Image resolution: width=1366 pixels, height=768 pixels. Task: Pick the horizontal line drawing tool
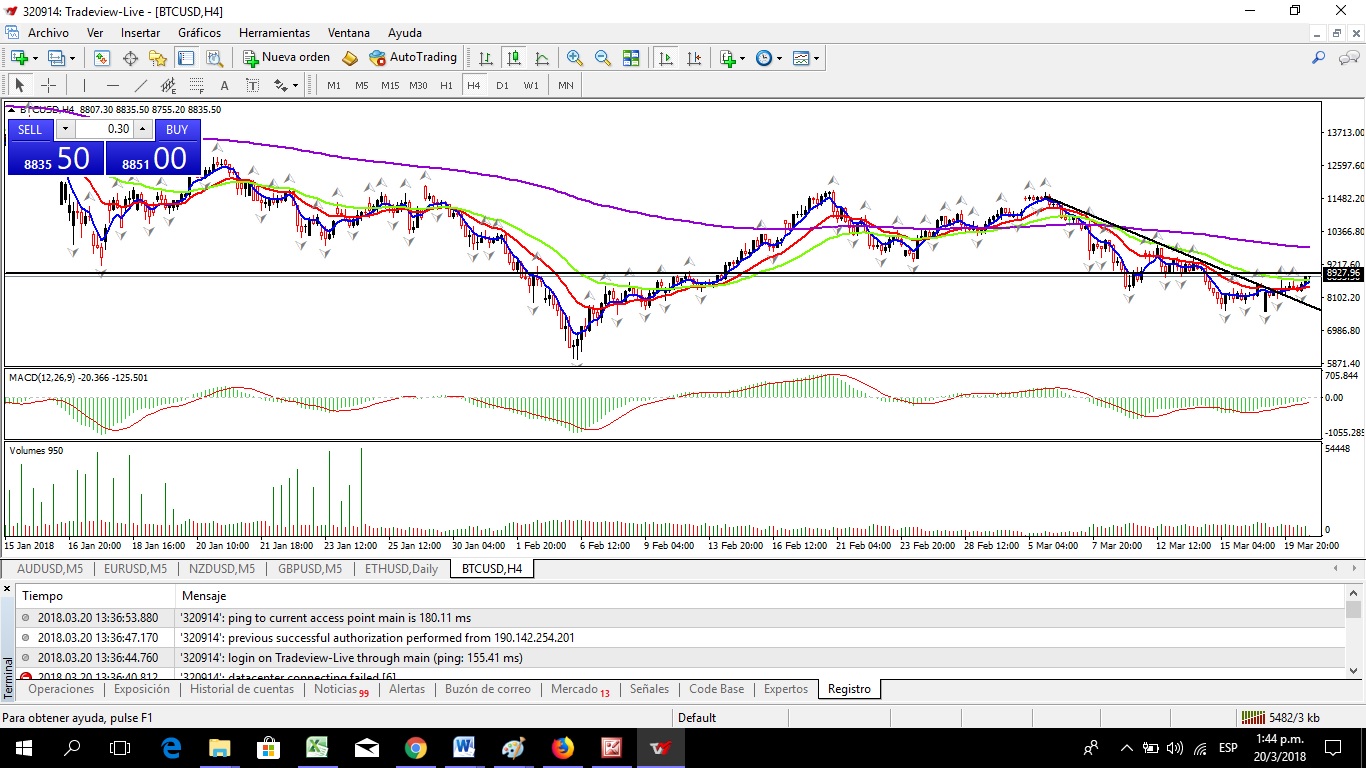tap(113, 85)
